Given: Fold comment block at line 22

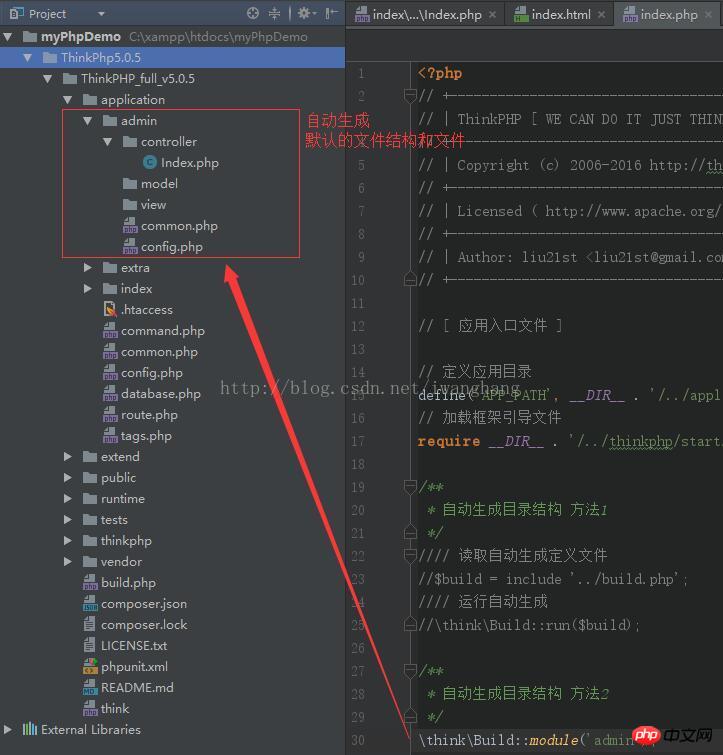Looking at the screenshot, I should [x=410, y=556].
